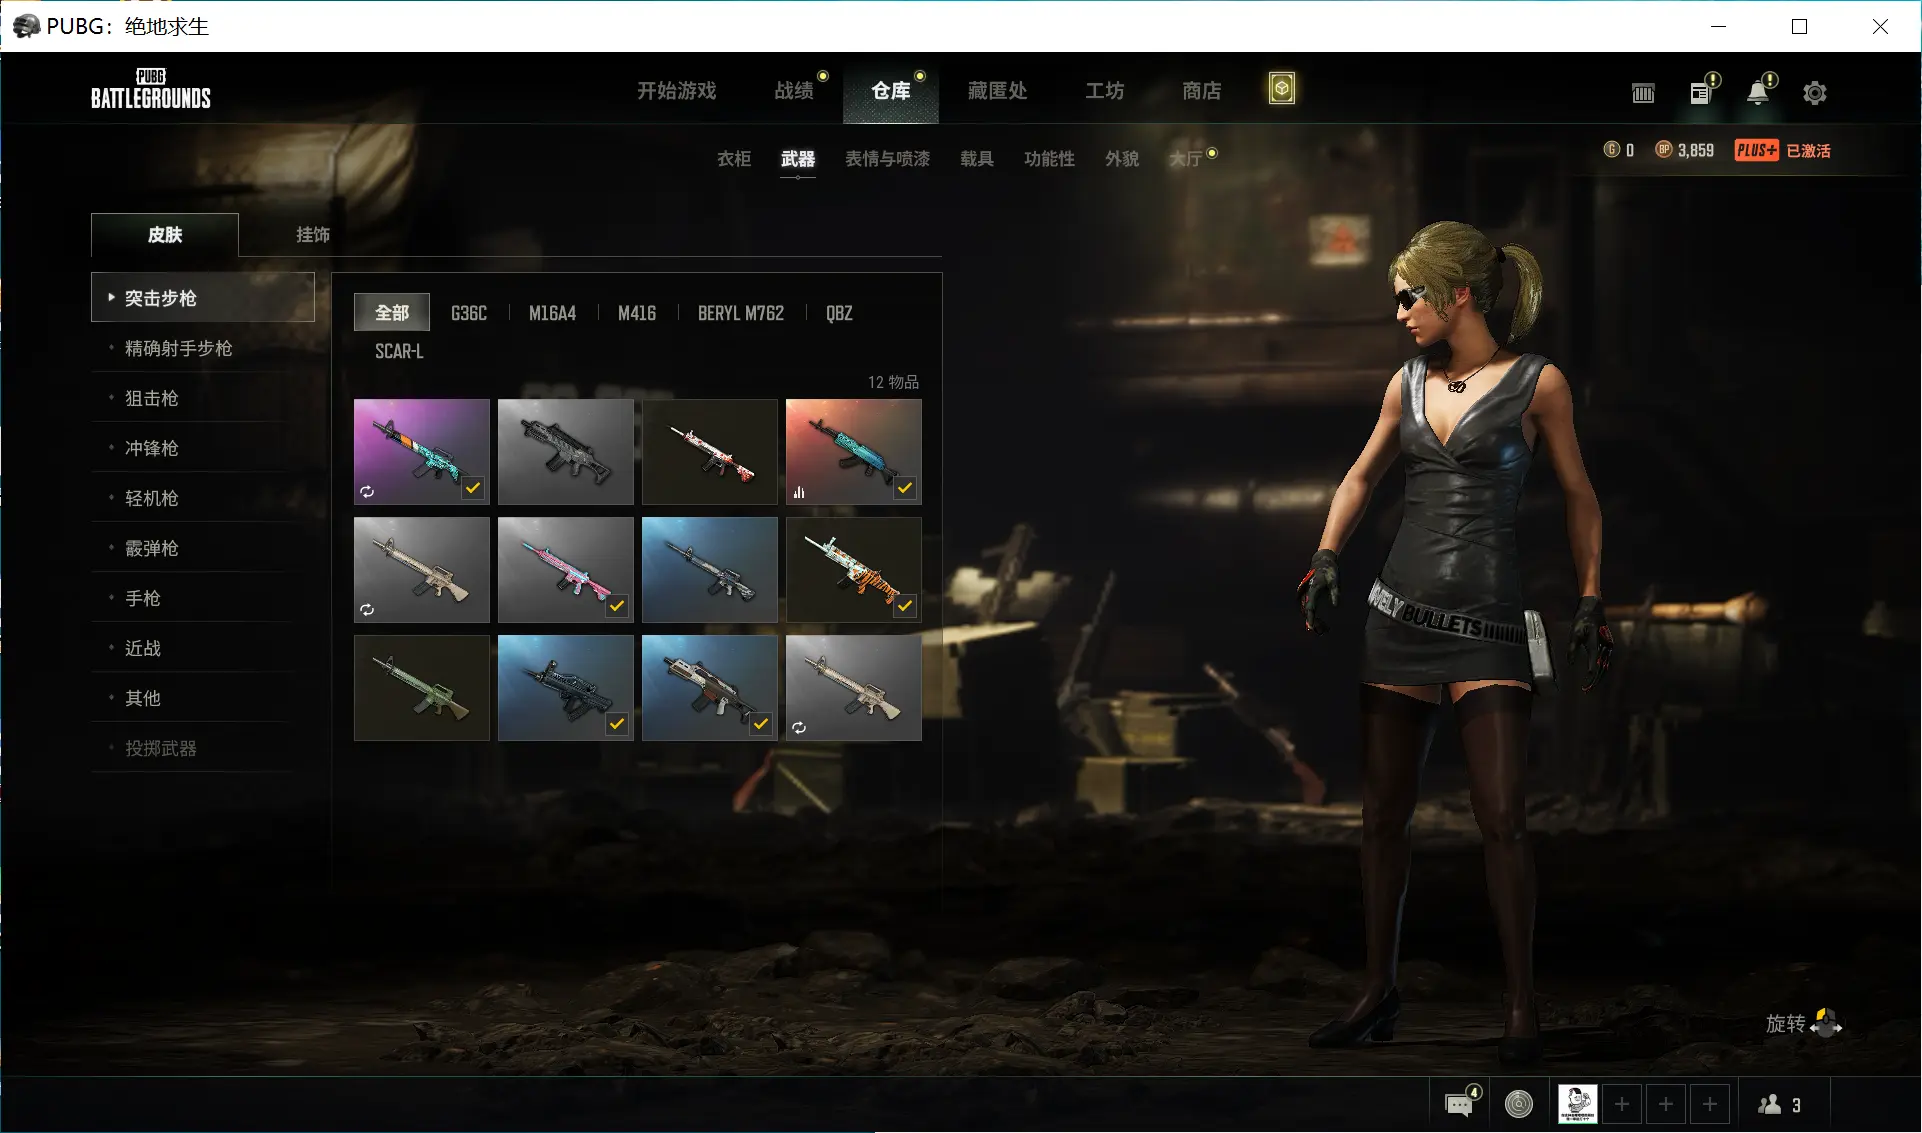1922x1133 pixels.
Task: Select the 全部 filter button
Action: pos(392,312)
